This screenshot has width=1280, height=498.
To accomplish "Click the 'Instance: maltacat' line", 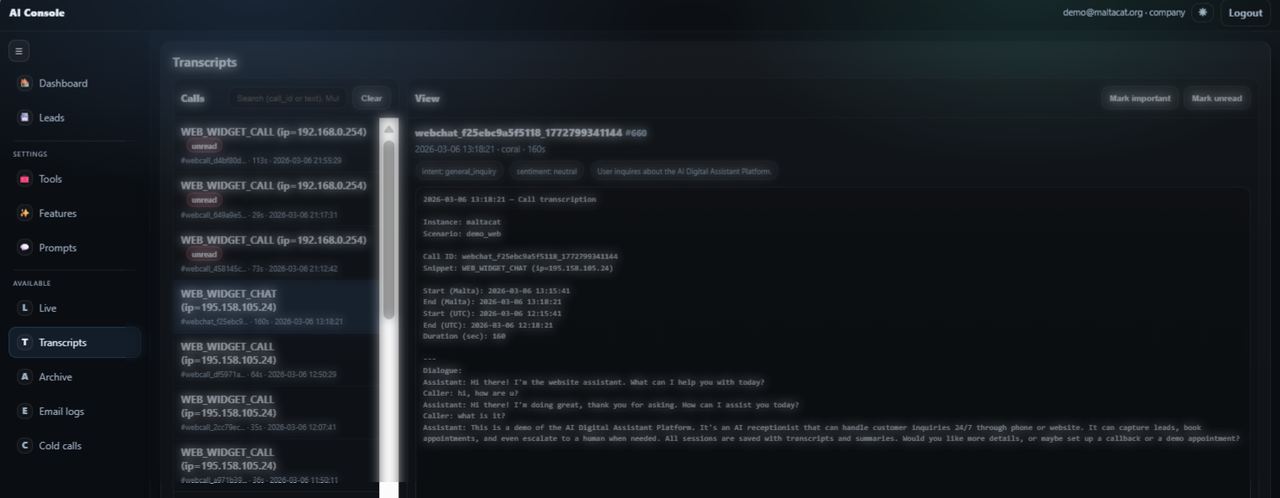I will click(x=461, y=221).
